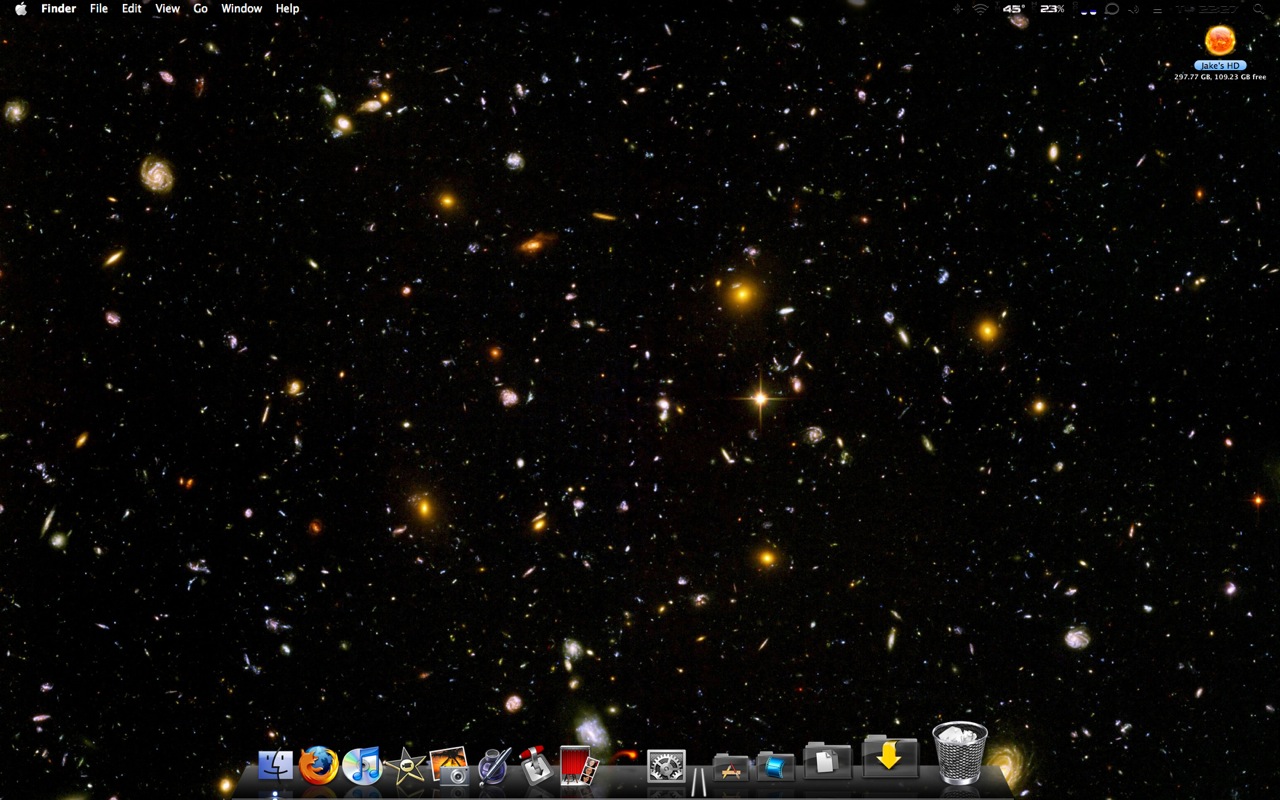Click the menu bar clock
Screen dimensions: 1280x800
pos(1207,10)
